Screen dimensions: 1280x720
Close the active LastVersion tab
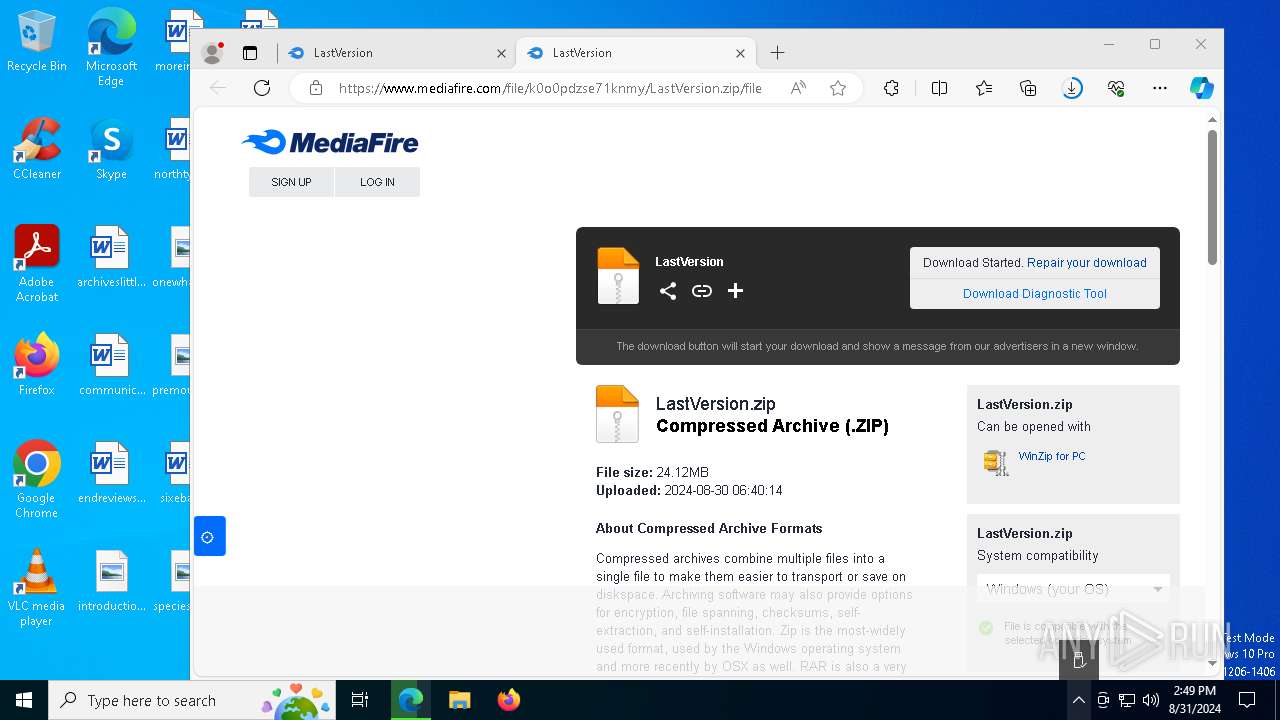(740, 53)
